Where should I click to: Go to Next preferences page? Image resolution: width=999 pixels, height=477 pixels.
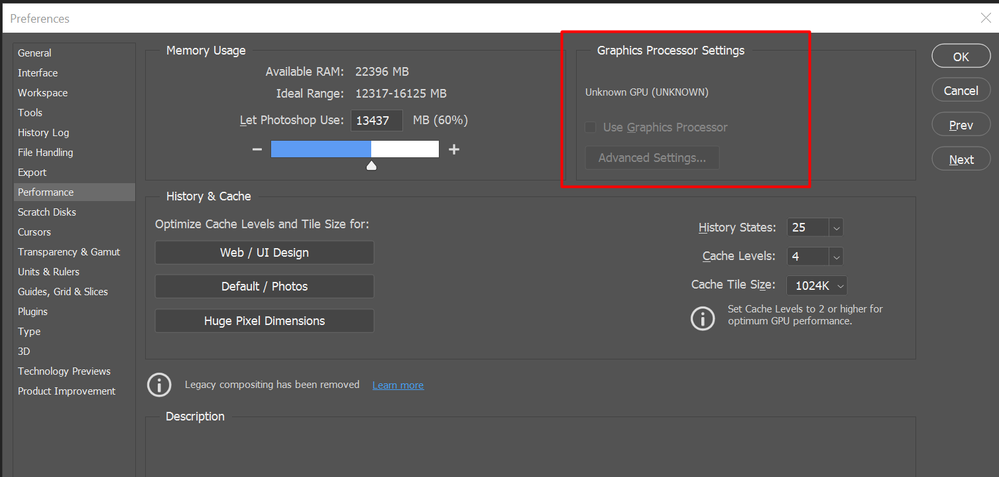point(961,159)
